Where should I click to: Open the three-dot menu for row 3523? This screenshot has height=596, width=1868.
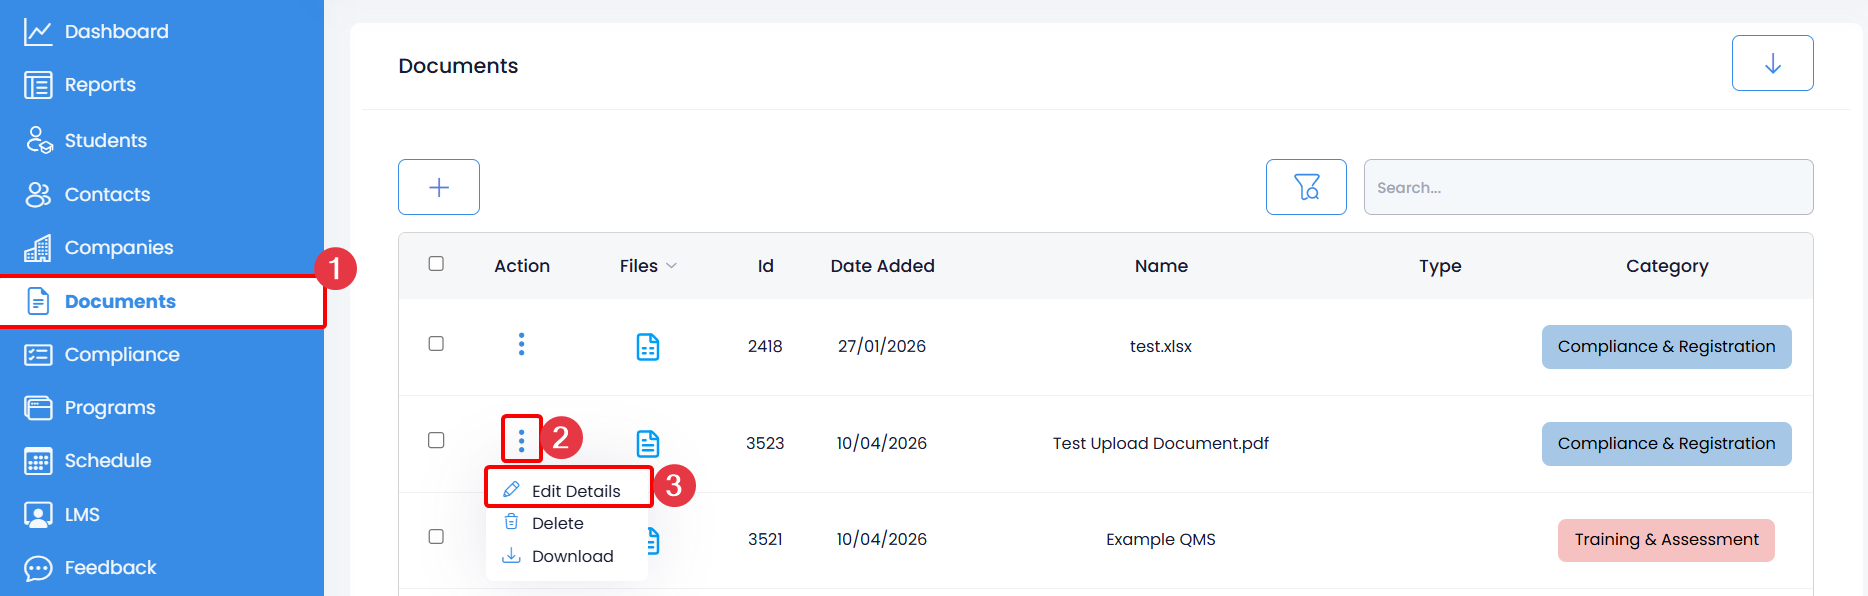pos(521,440)
